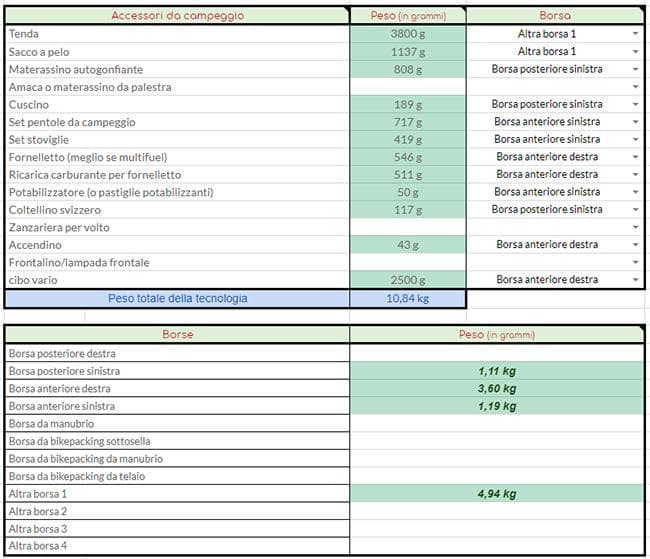This screenshot has width=650, height=559.
Task: Select Set pentole da campeggio cell
Action: click(x=177, y=122)
